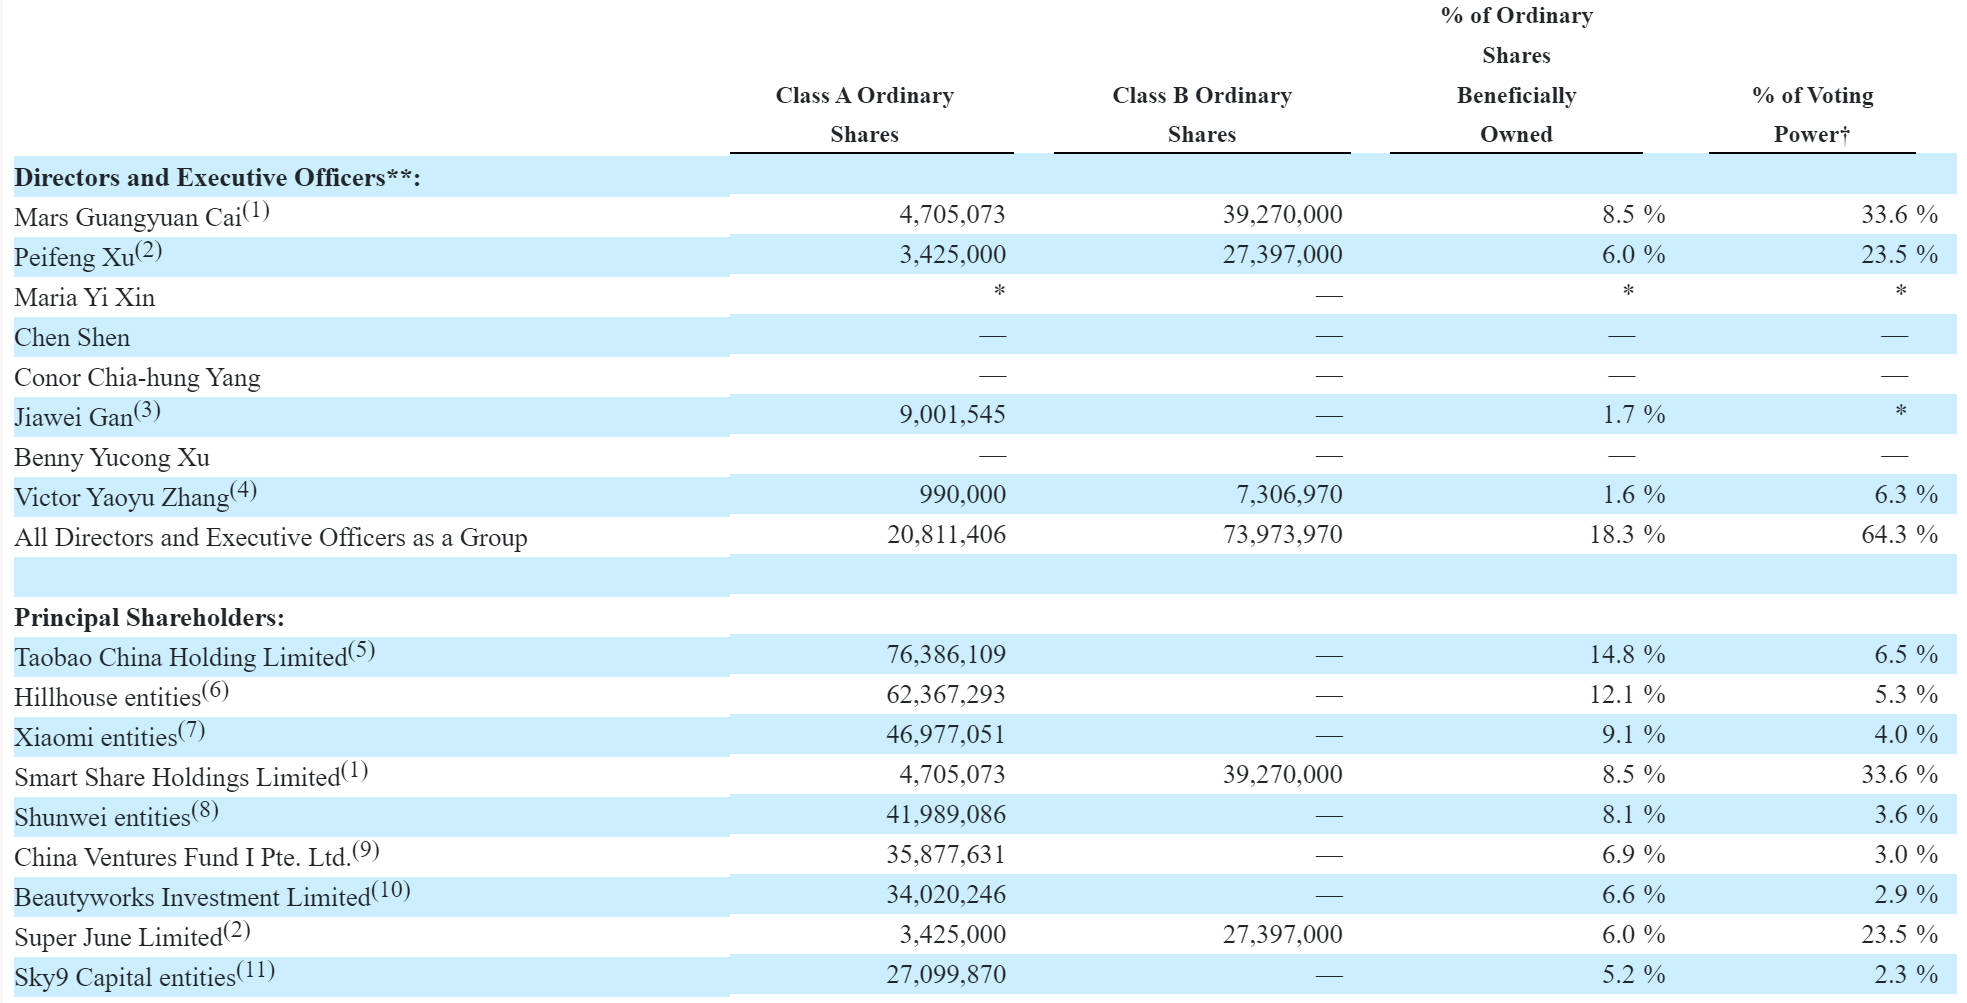The image size is (1967, 1003).
Task: Click Jiawei Gan share count 9,001,545
Action: click(x=952, y=415)
